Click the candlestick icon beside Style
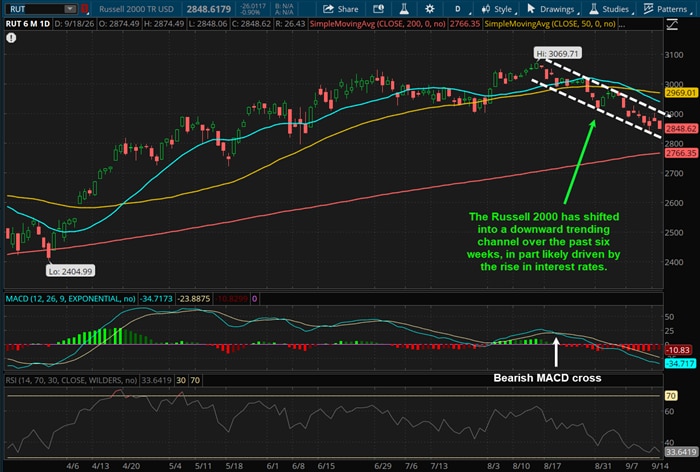 pyautogui.click(x=486, y=9)
